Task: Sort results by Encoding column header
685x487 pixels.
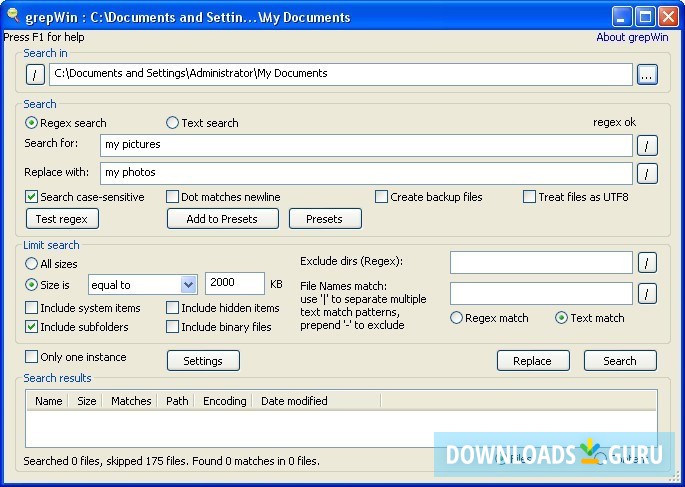Action: tap(225, 401)
